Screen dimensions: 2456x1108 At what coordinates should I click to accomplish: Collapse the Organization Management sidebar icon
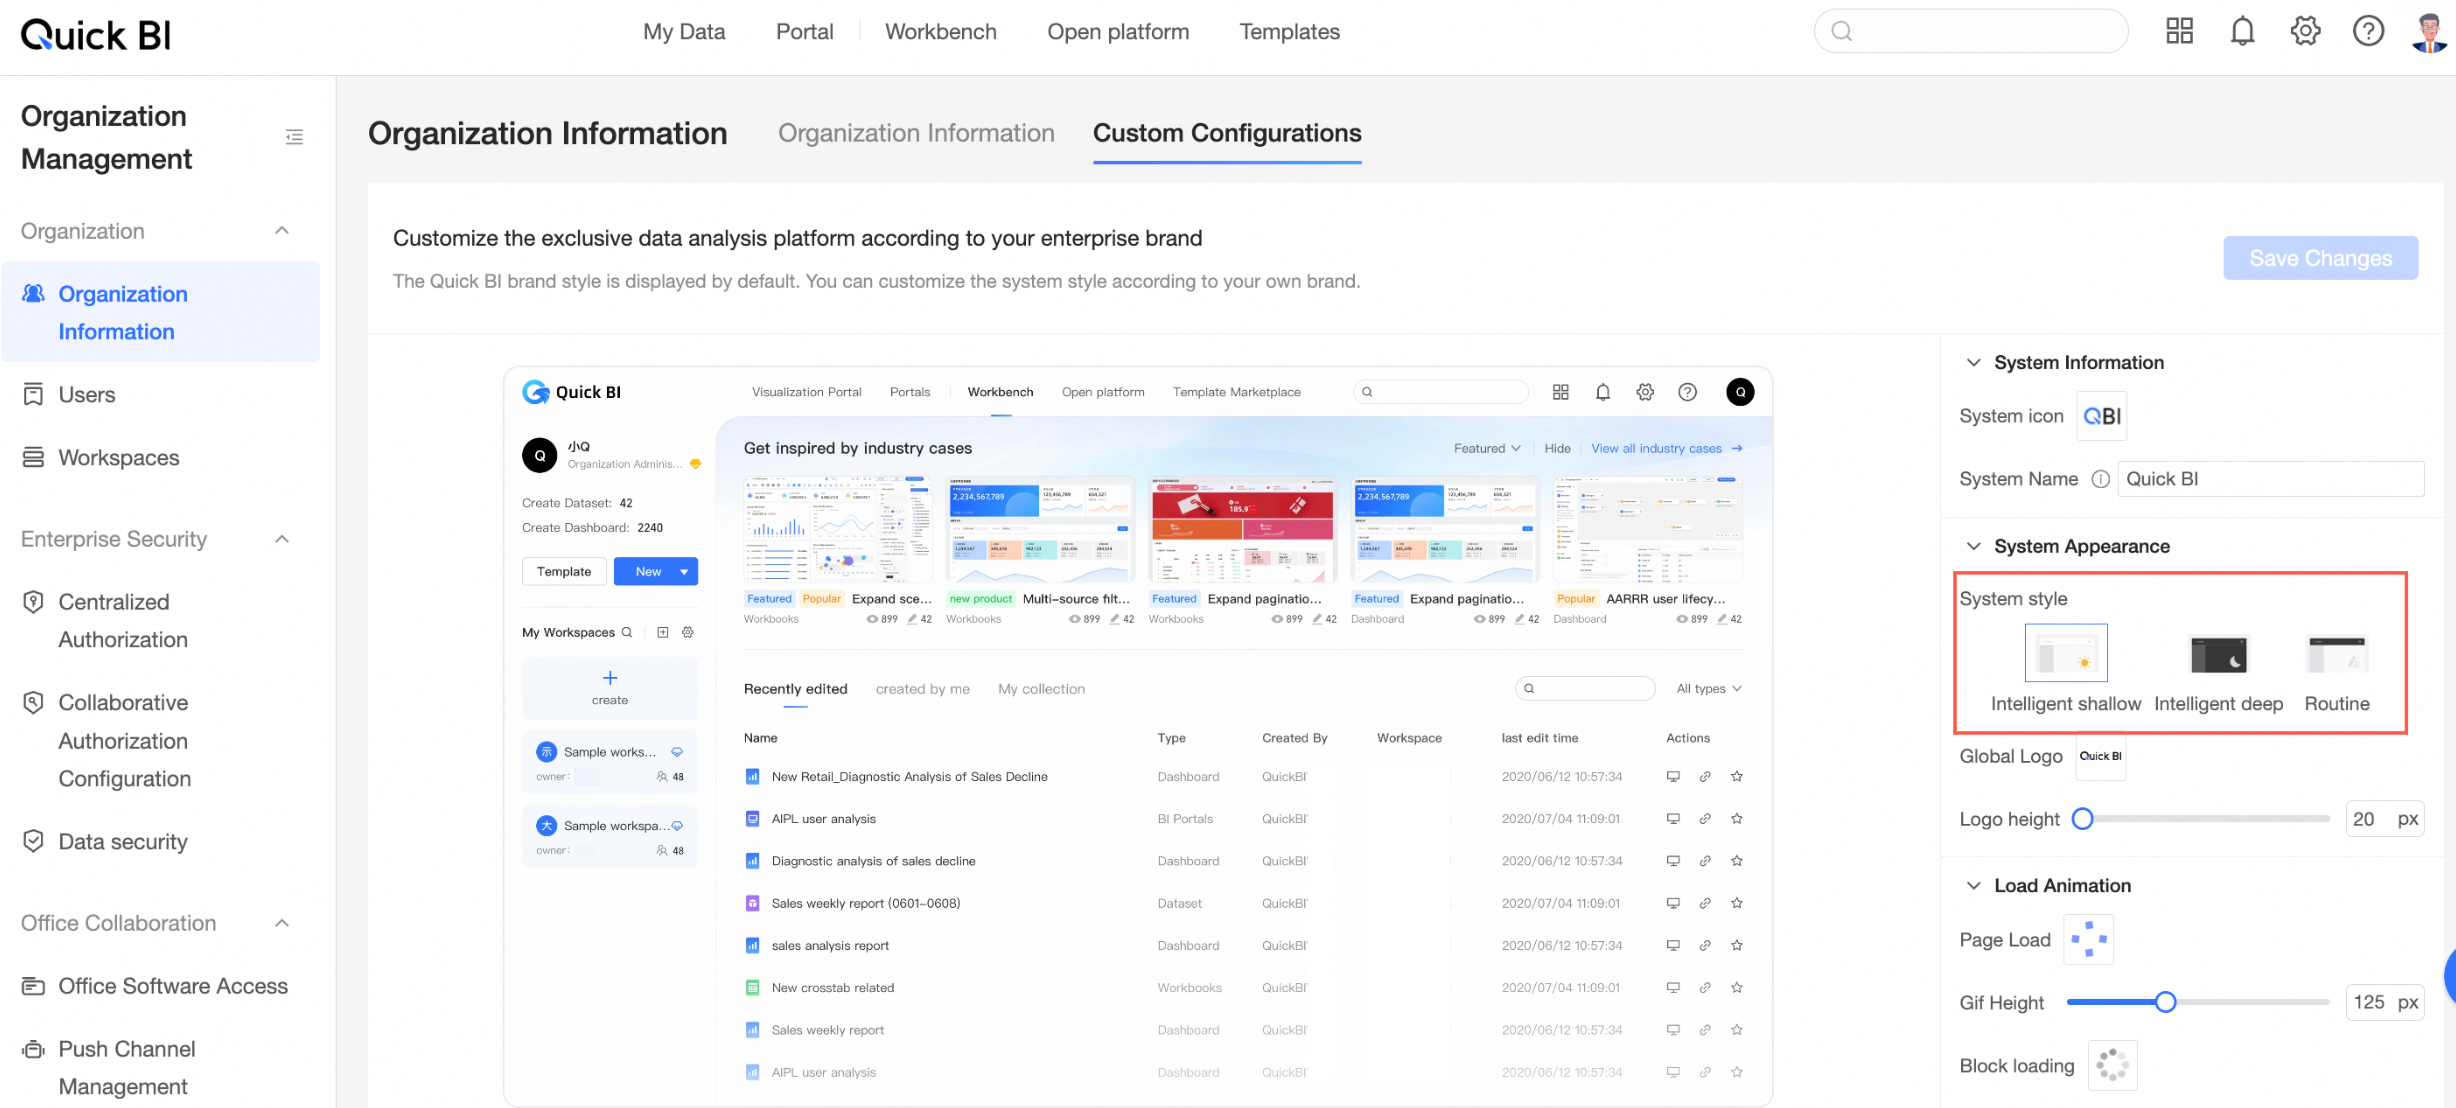pos(294,137)
